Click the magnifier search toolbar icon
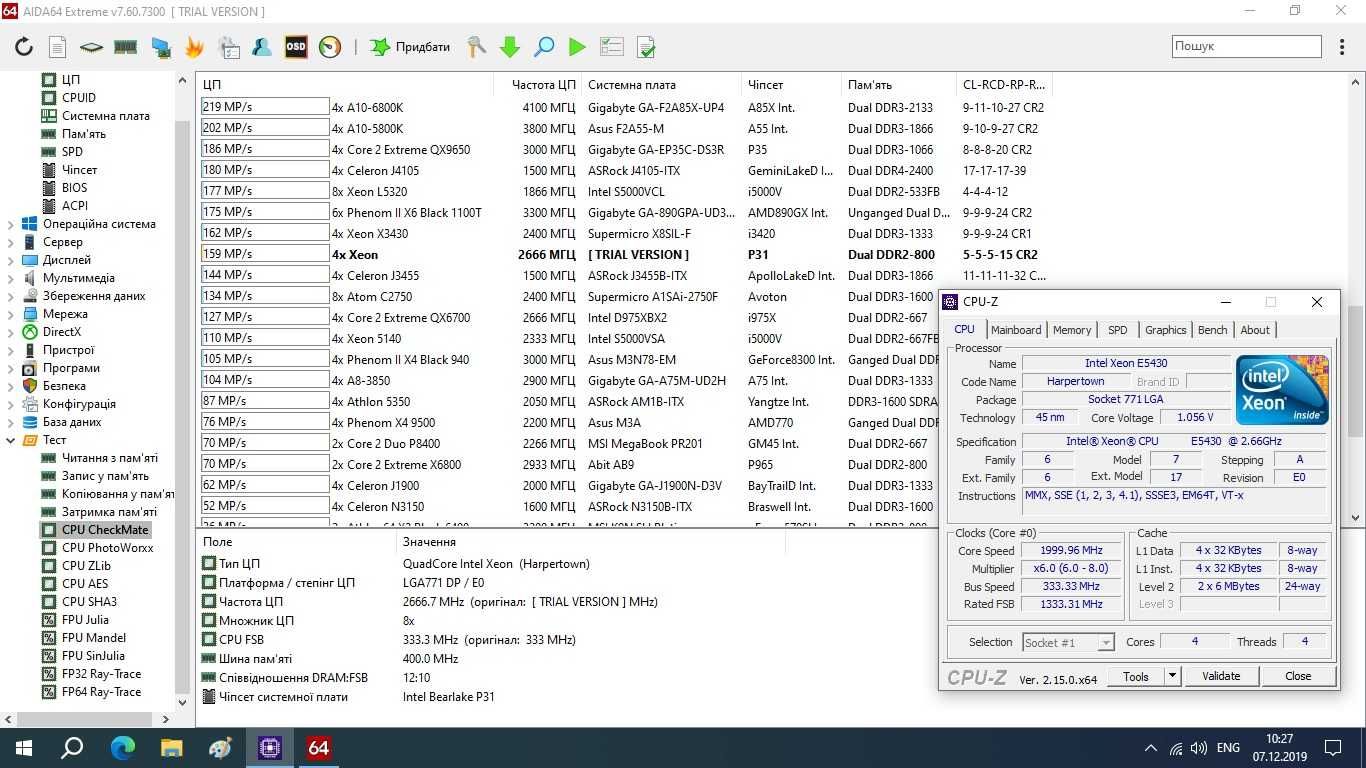This screenshot has width=1366, height=768. point(544,47)
